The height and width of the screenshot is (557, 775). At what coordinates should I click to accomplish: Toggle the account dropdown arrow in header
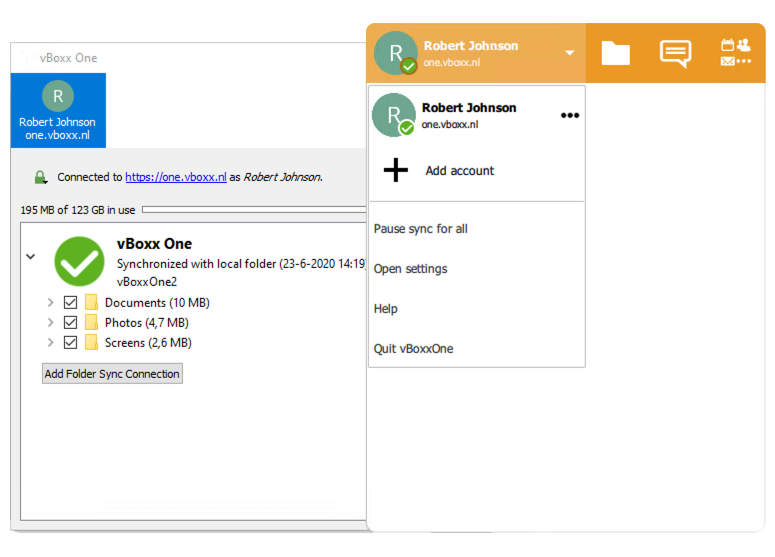point(570,52)
